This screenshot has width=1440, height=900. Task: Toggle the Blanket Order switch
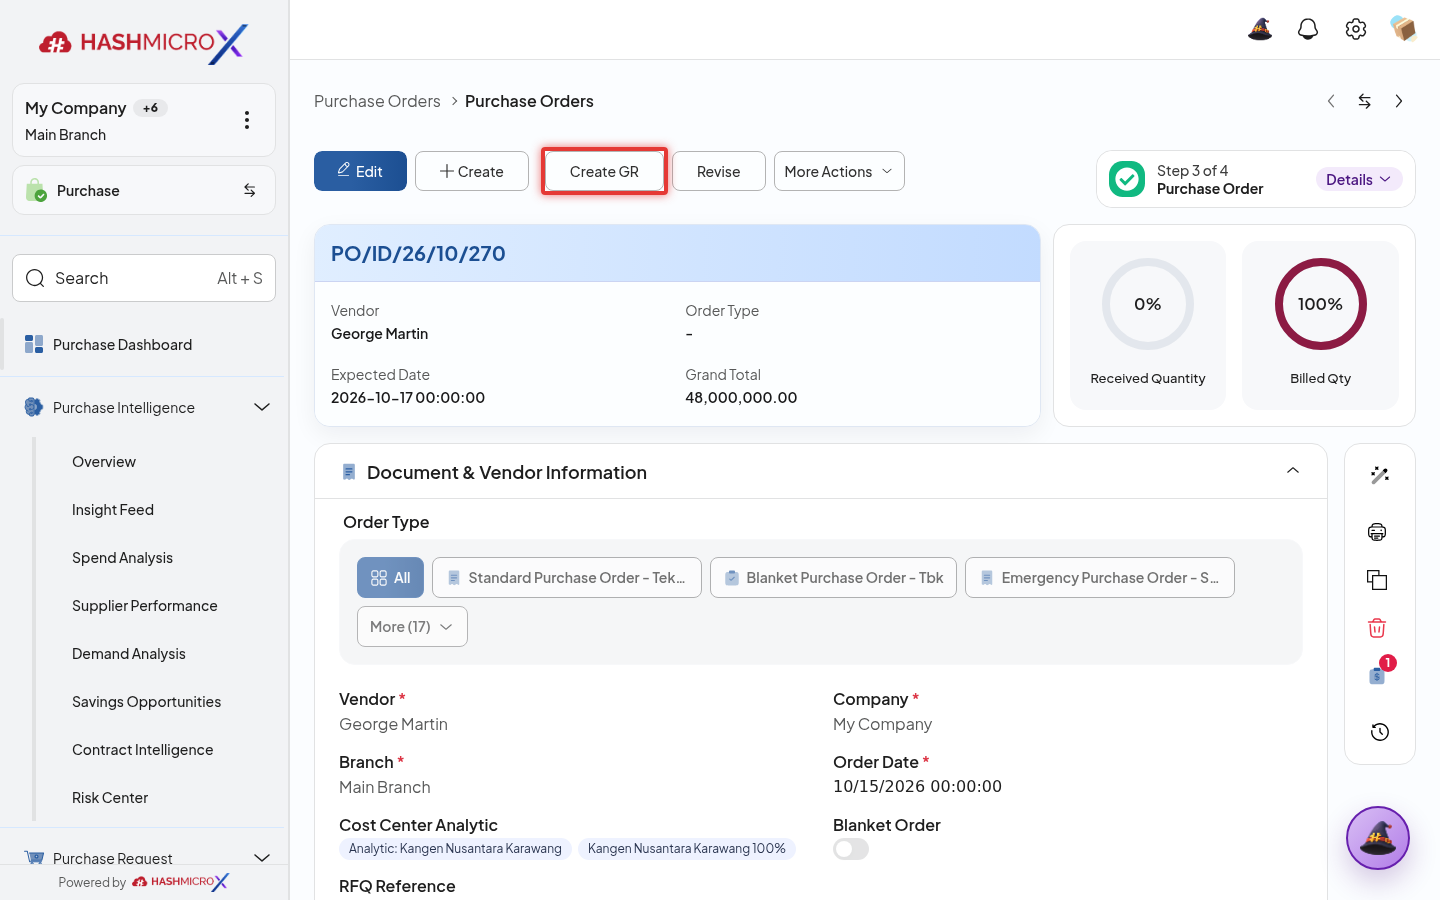(x=851, y=849)
